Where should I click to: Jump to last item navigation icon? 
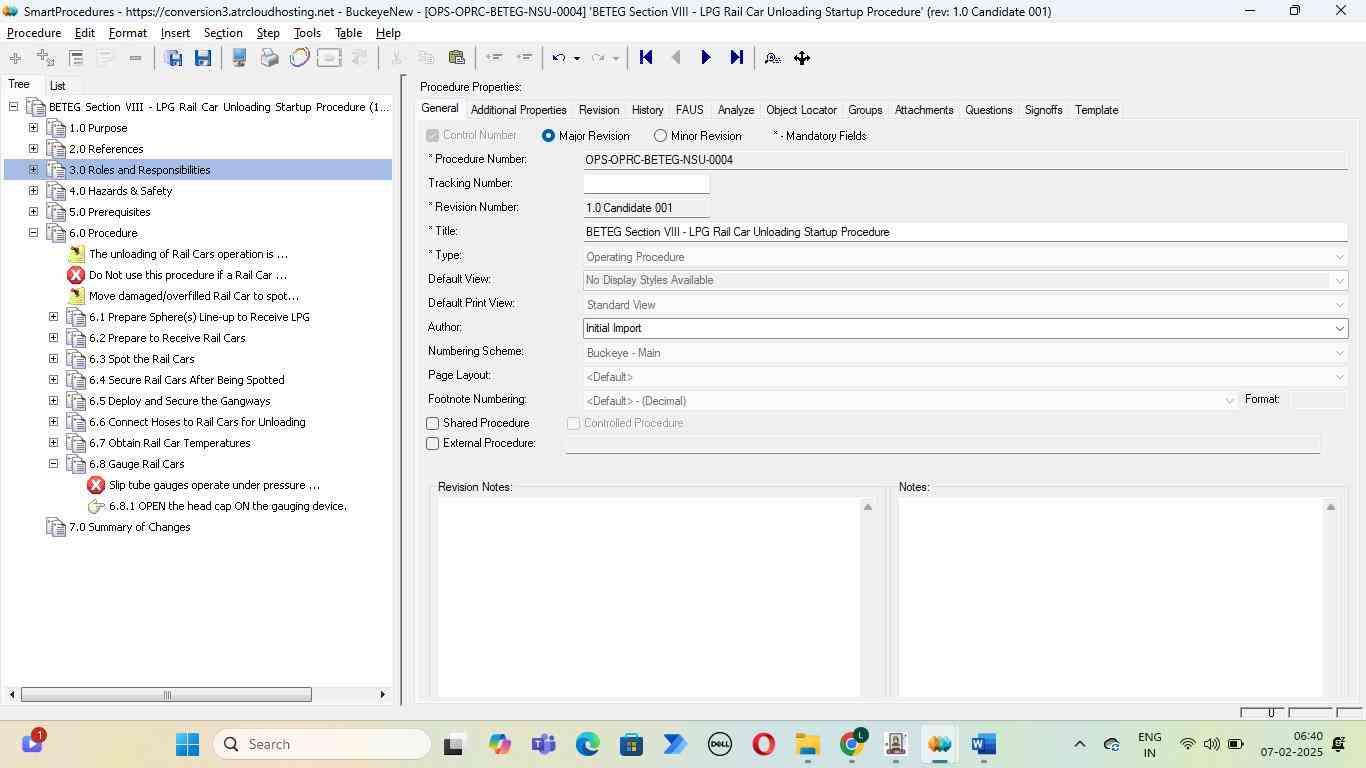(x=736, y=58)
